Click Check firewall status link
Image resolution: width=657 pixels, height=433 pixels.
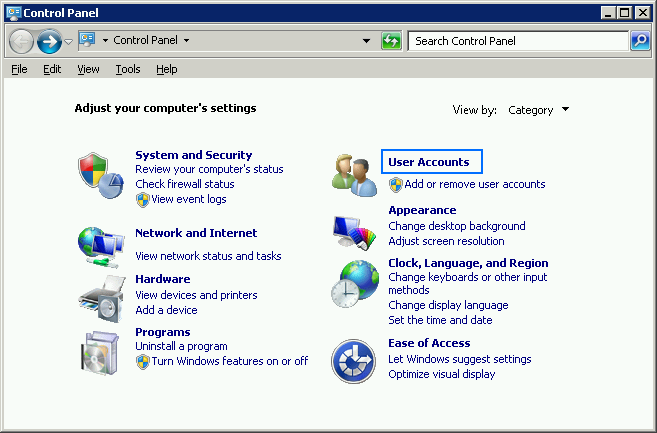click(x=185, y=184)
